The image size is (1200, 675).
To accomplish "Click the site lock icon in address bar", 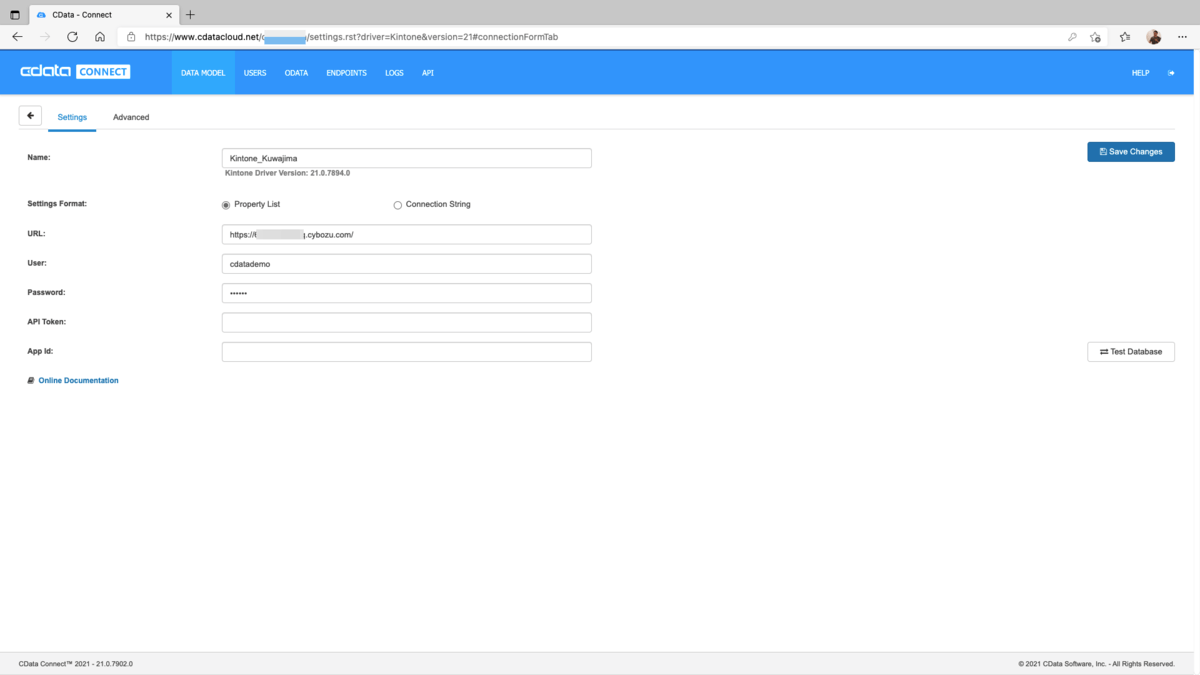I will pos(131,37).
